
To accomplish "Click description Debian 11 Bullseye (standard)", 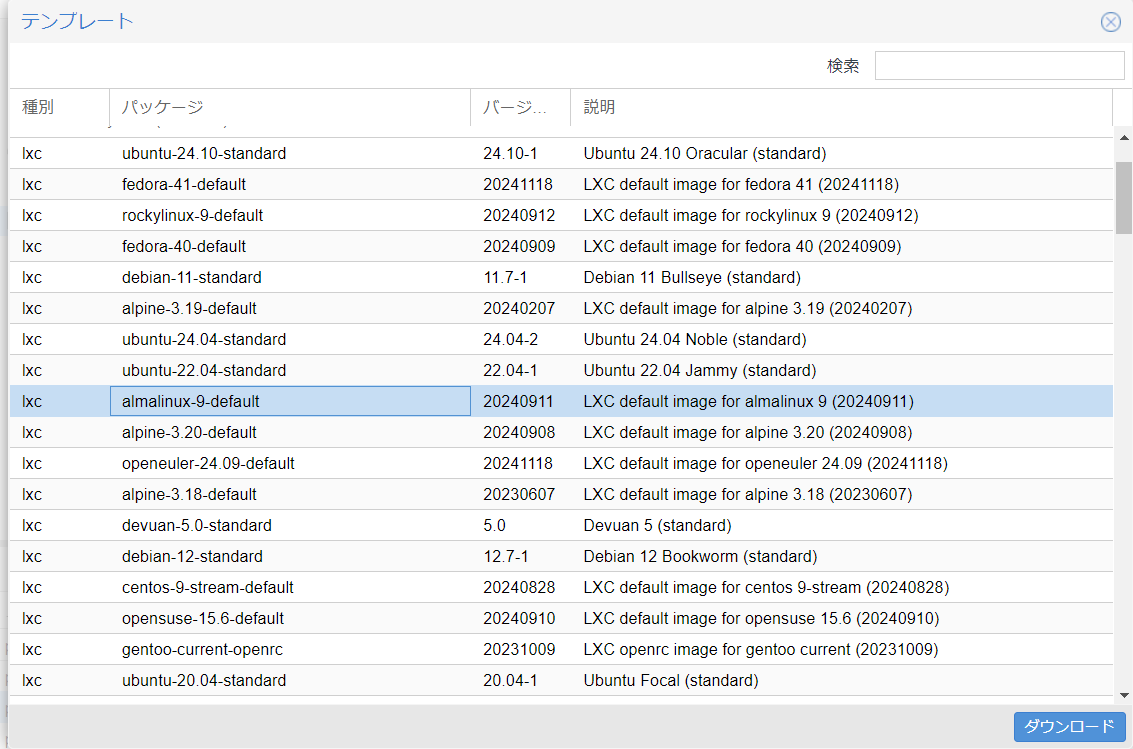I will tap(692, 277).
